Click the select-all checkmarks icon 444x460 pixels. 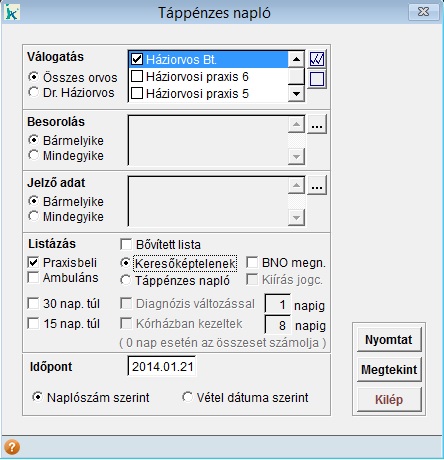click(317, 59)
